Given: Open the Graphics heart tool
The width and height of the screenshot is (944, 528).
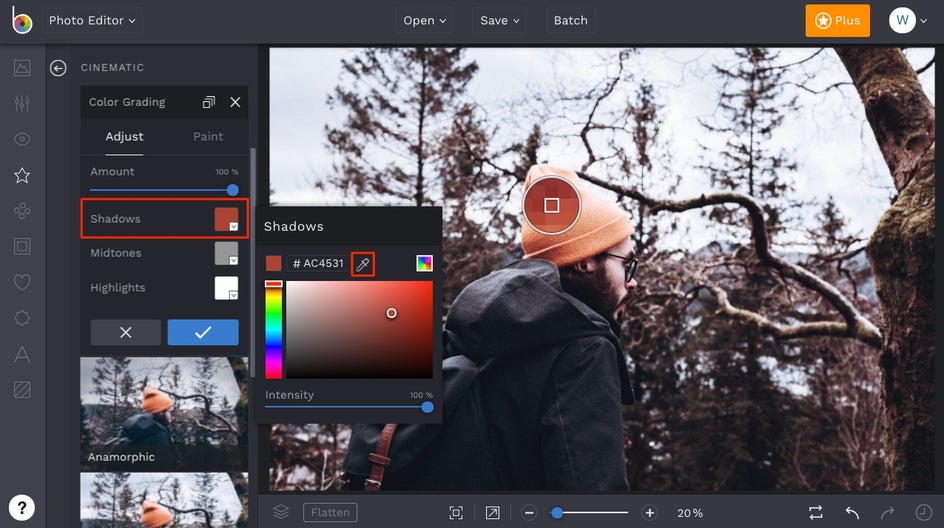Looking at the screenshot, I should point(22,282).
